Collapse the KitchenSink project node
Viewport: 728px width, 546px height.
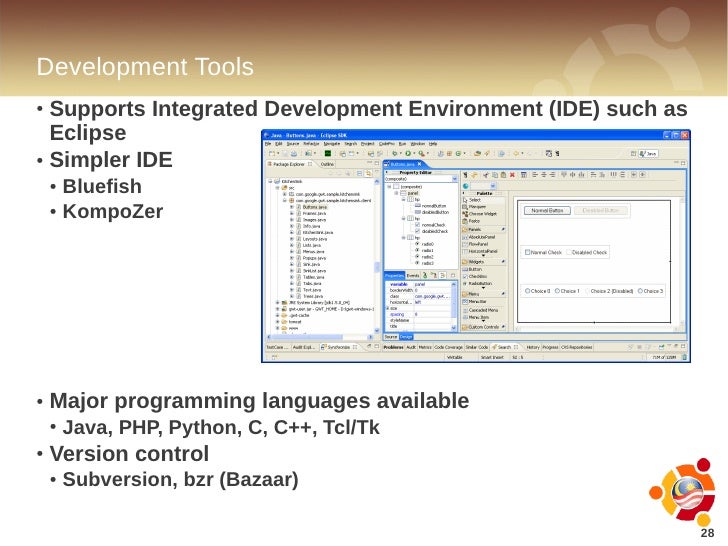coord(270,182)
